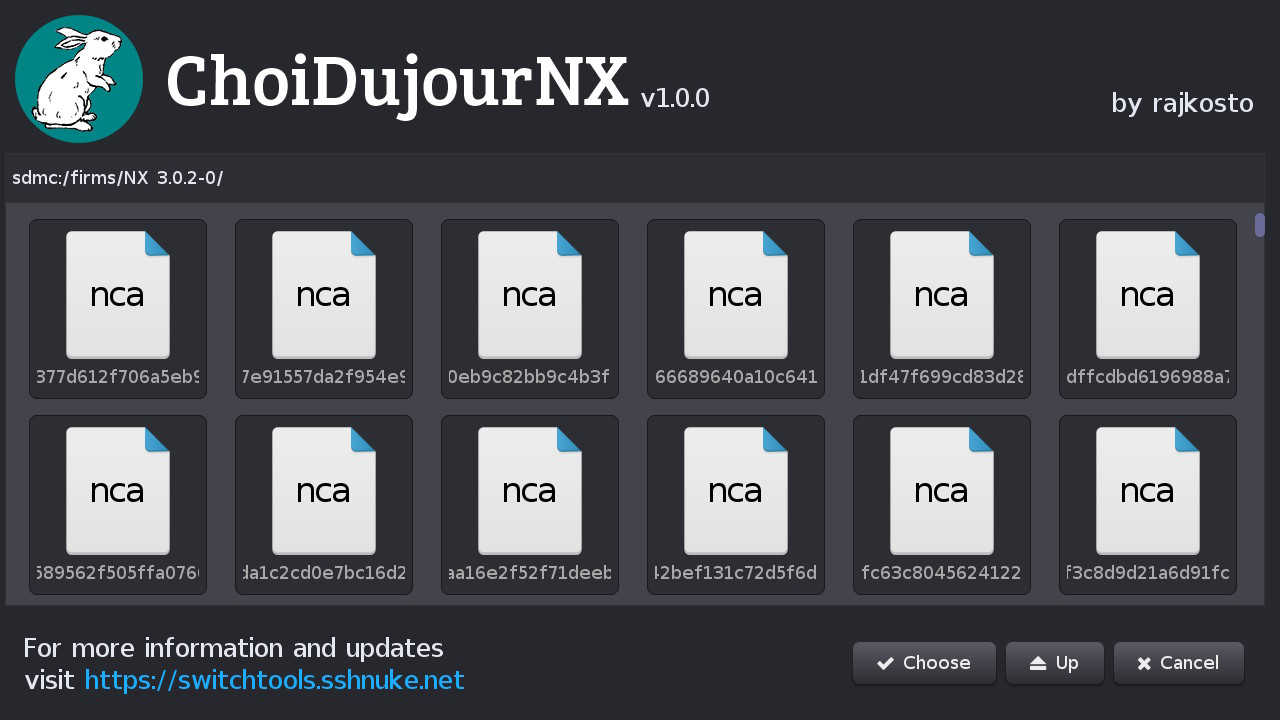Click the sdmc:/firms/NX 3.0.2-0/ path bar
This screenshot has height=720, width=1280.
(x=635, y=178)
